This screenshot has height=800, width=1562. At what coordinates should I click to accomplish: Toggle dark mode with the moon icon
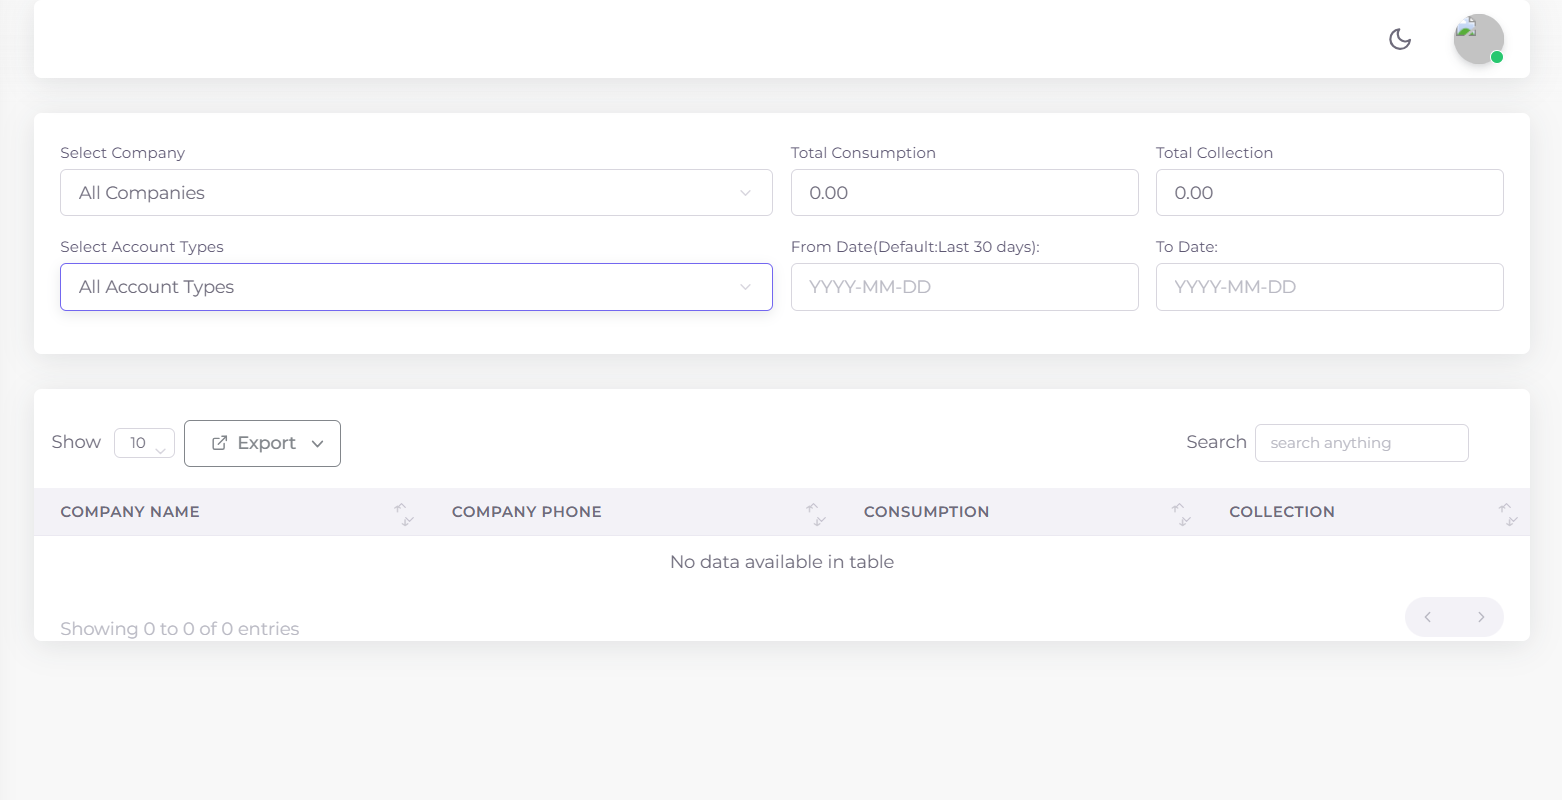tap(1400, 39)
